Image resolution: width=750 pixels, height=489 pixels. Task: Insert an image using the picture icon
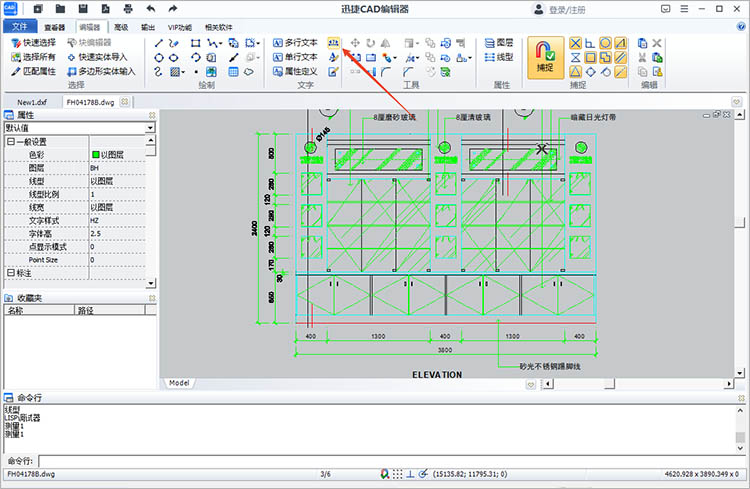click(x=211, y=72)
